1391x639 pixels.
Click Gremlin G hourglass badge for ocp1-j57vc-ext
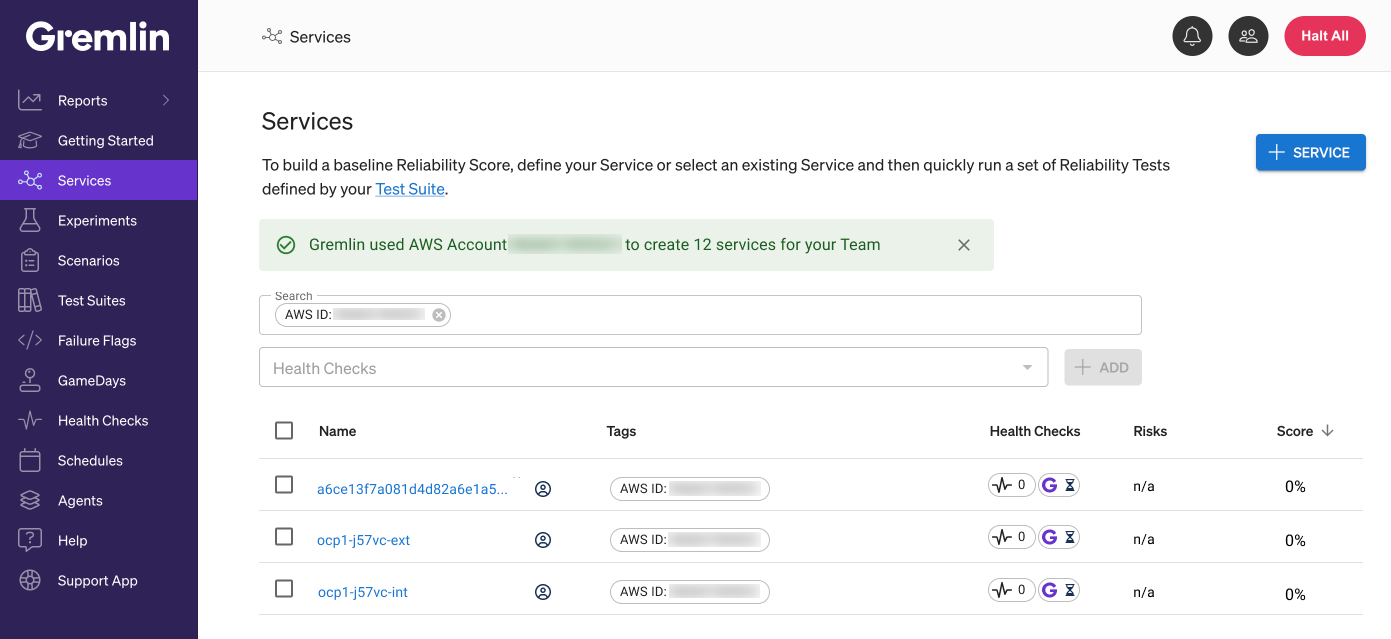coord(1058,537)
